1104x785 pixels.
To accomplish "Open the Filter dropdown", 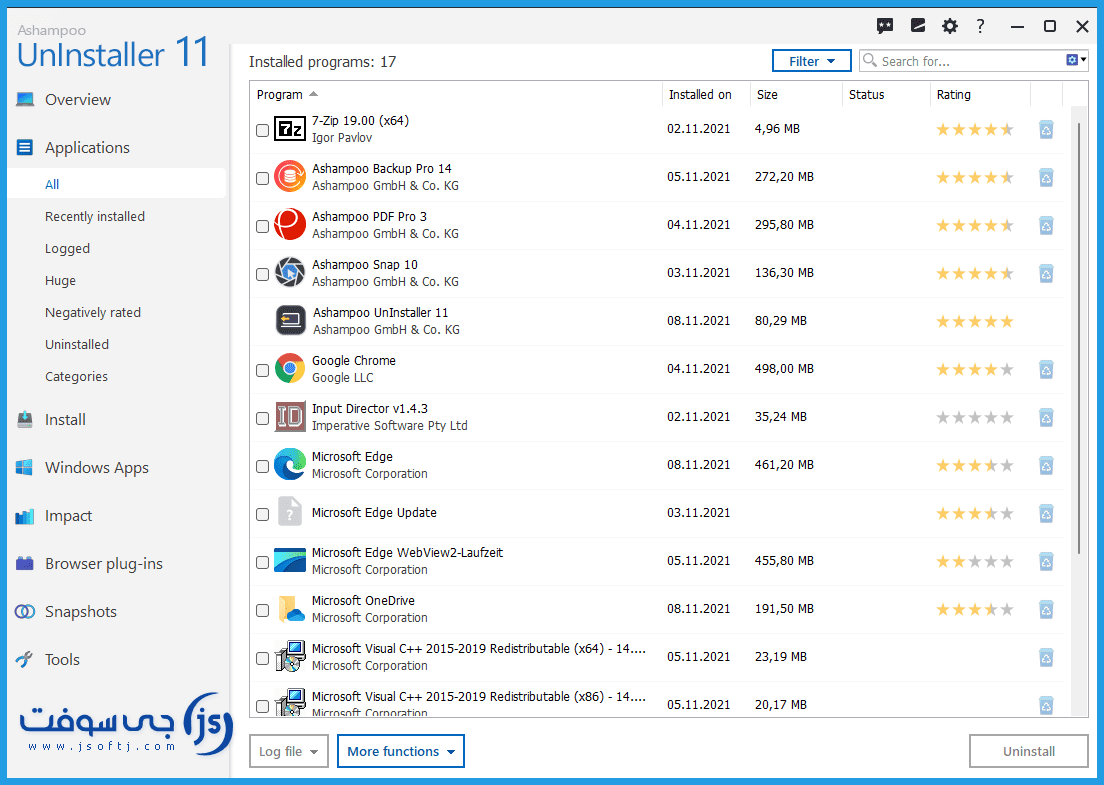I will point(812,61).
